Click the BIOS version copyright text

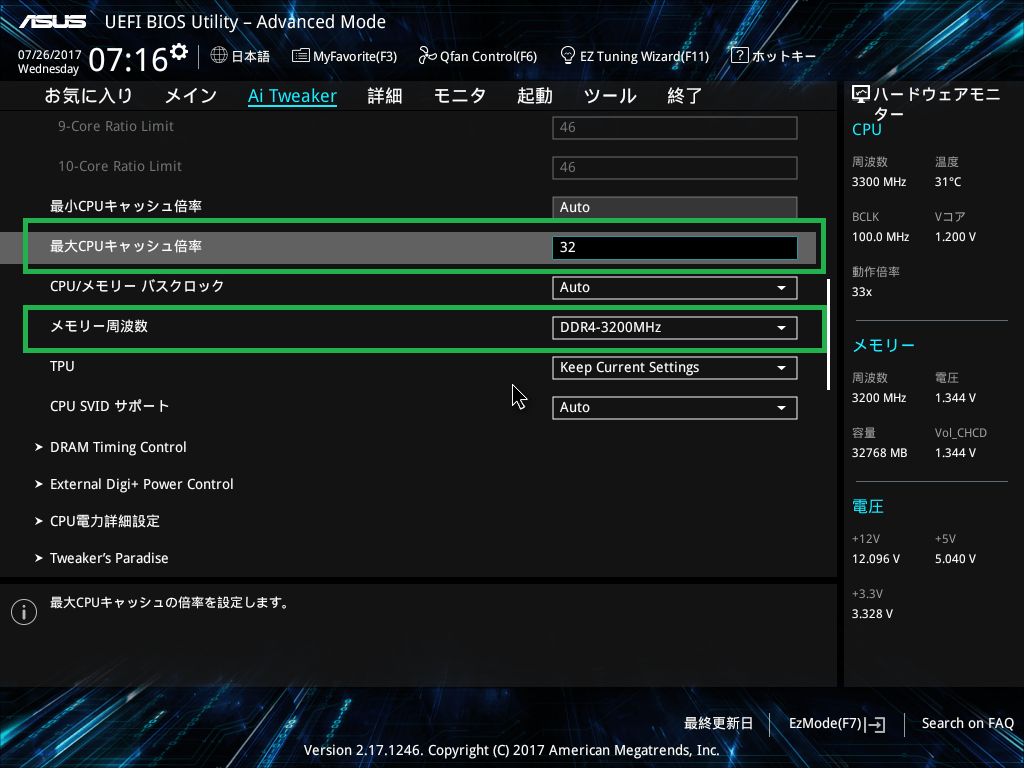click(512, 750)
